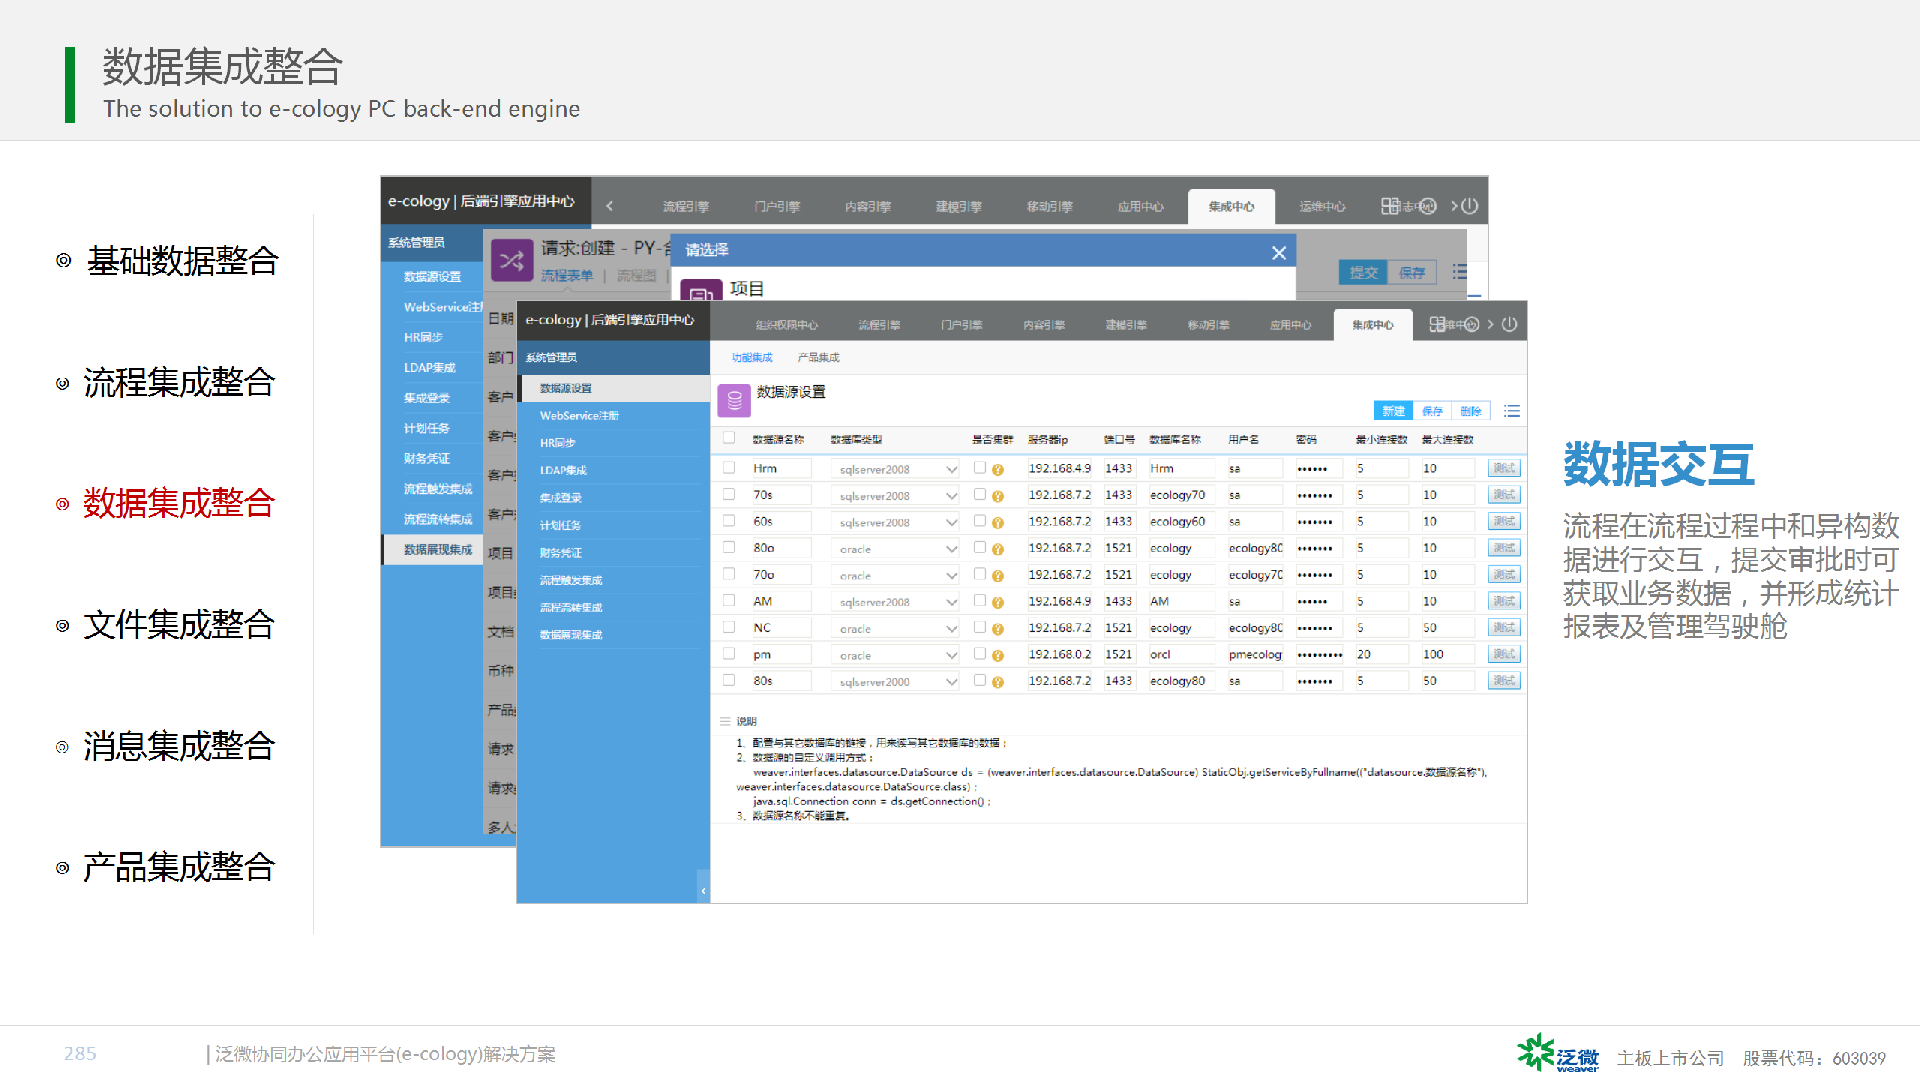
Task: Click the password field for pm row
Action: [x=1320, y=654]
